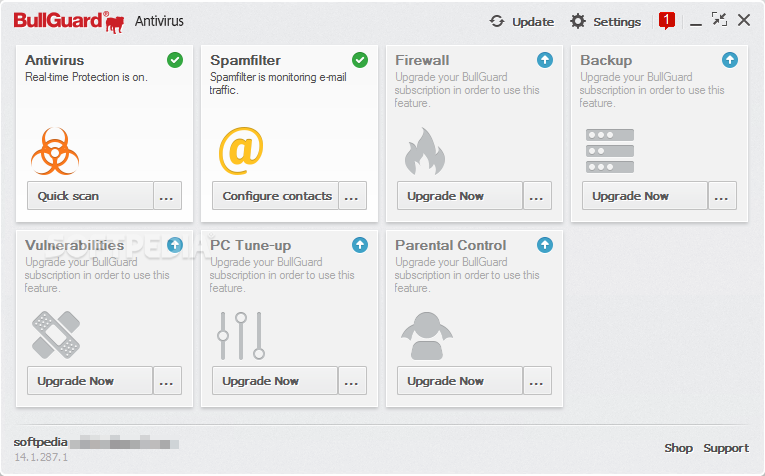The height and width of the screenshot is (476, 765).
Task: Click the softpedia account name
Action: pyautogui.click(x=40, y=442)
